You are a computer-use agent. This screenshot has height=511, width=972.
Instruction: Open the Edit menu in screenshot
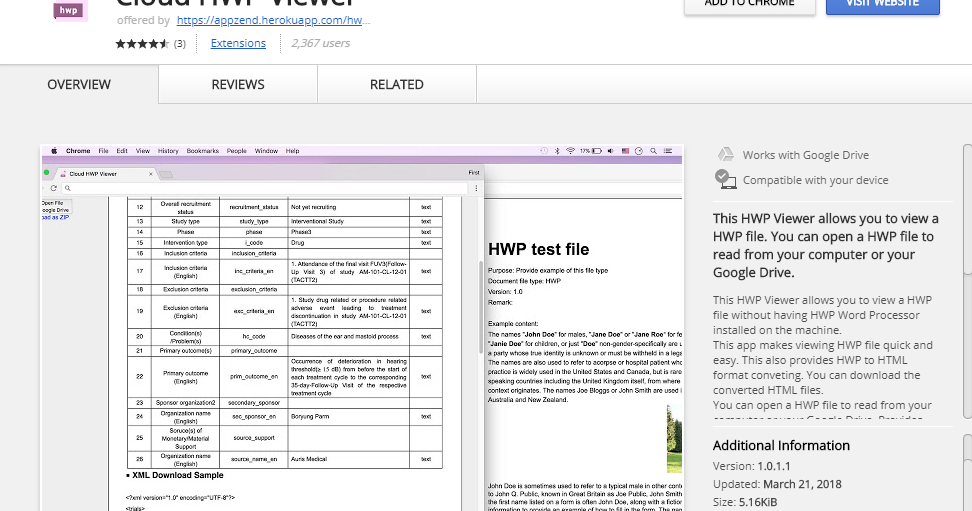point(122,151)
